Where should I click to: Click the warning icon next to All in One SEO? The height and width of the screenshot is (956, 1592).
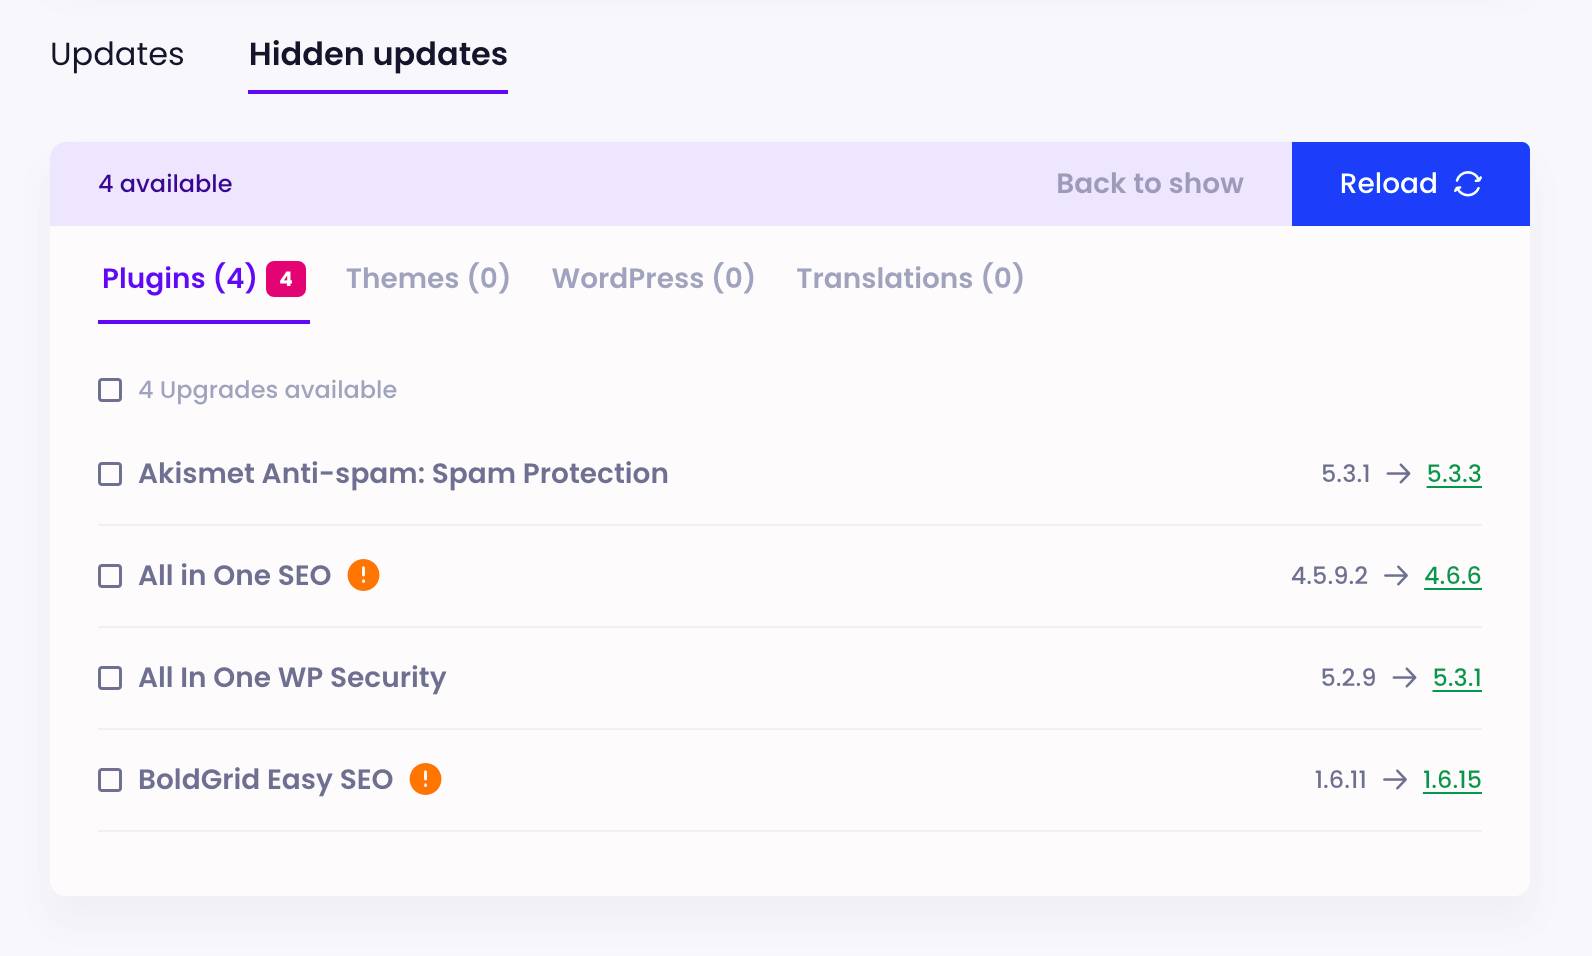[x=364, y=575]
